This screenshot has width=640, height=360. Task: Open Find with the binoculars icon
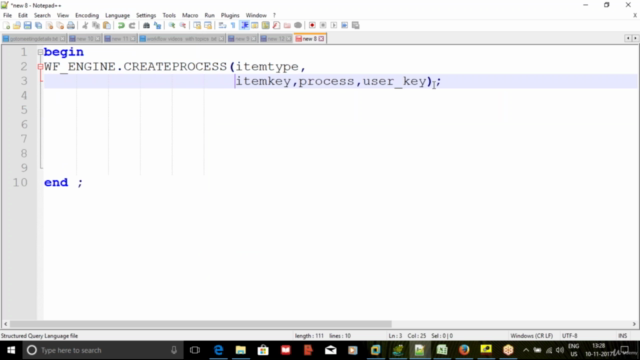click(x=146, y=25)
